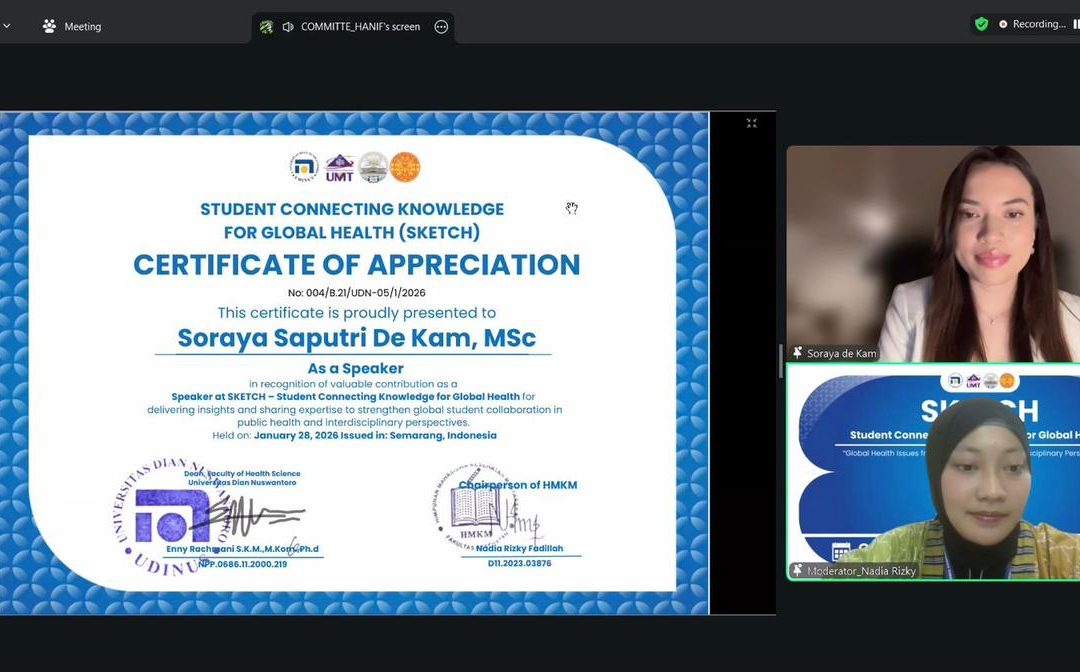Click the divider handle between screen and videos

(780, 361)
